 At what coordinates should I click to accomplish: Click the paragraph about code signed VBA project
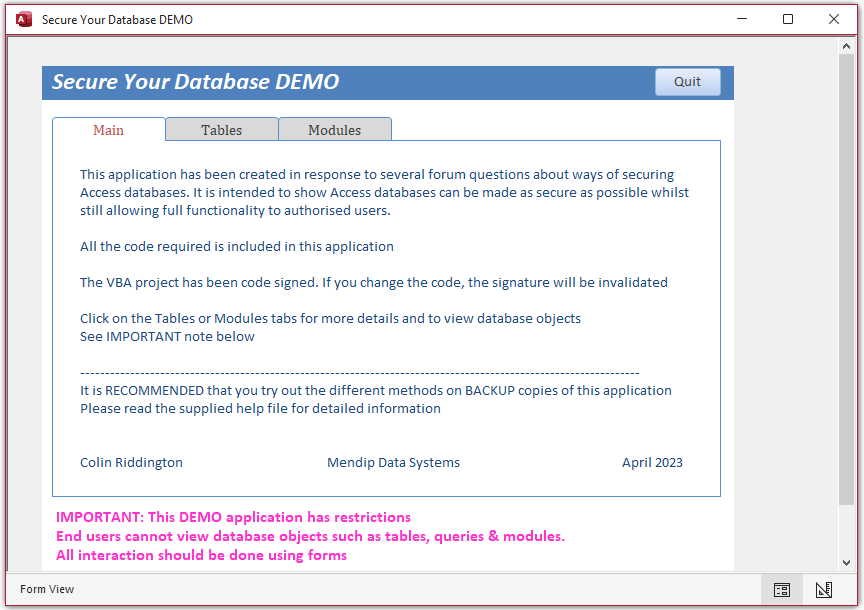(x=374, y=283)
